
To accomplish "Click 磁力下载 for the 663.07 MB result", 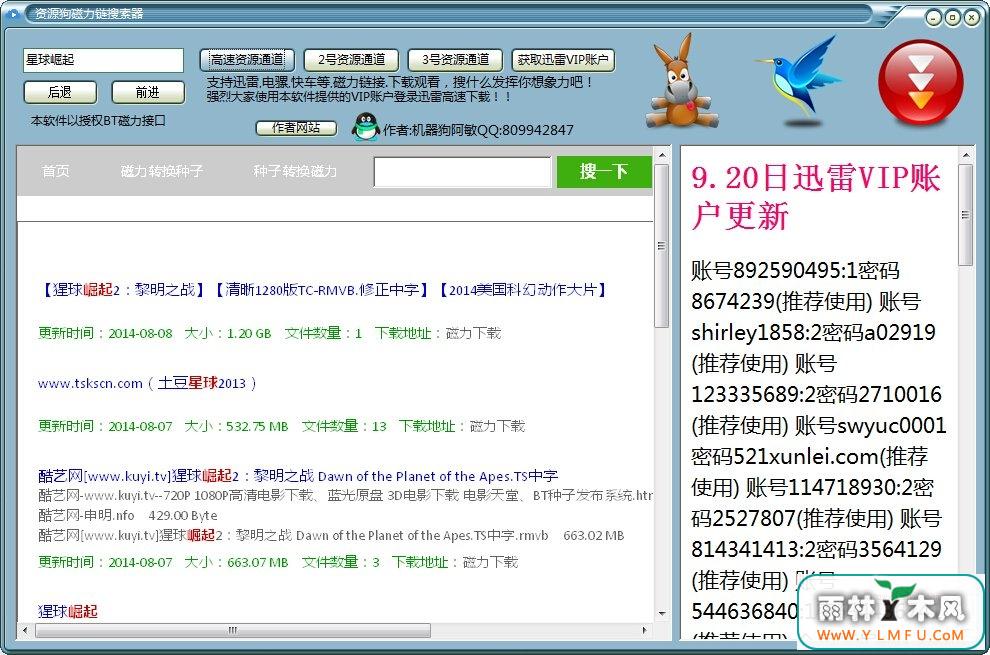I will [x=491, y=562].
